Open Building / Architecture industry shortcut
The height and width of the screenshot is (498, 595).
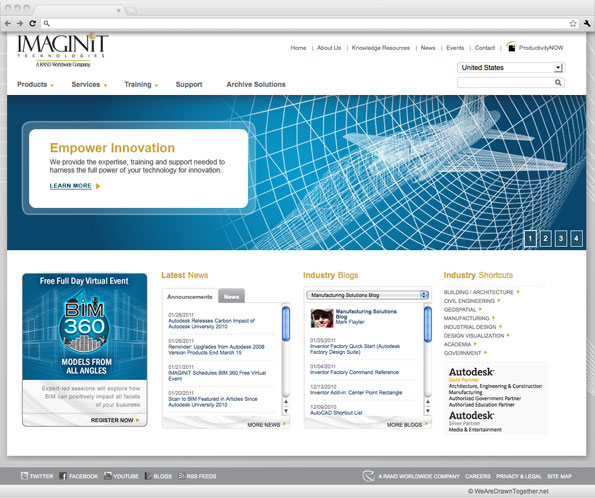click(479, 292)
